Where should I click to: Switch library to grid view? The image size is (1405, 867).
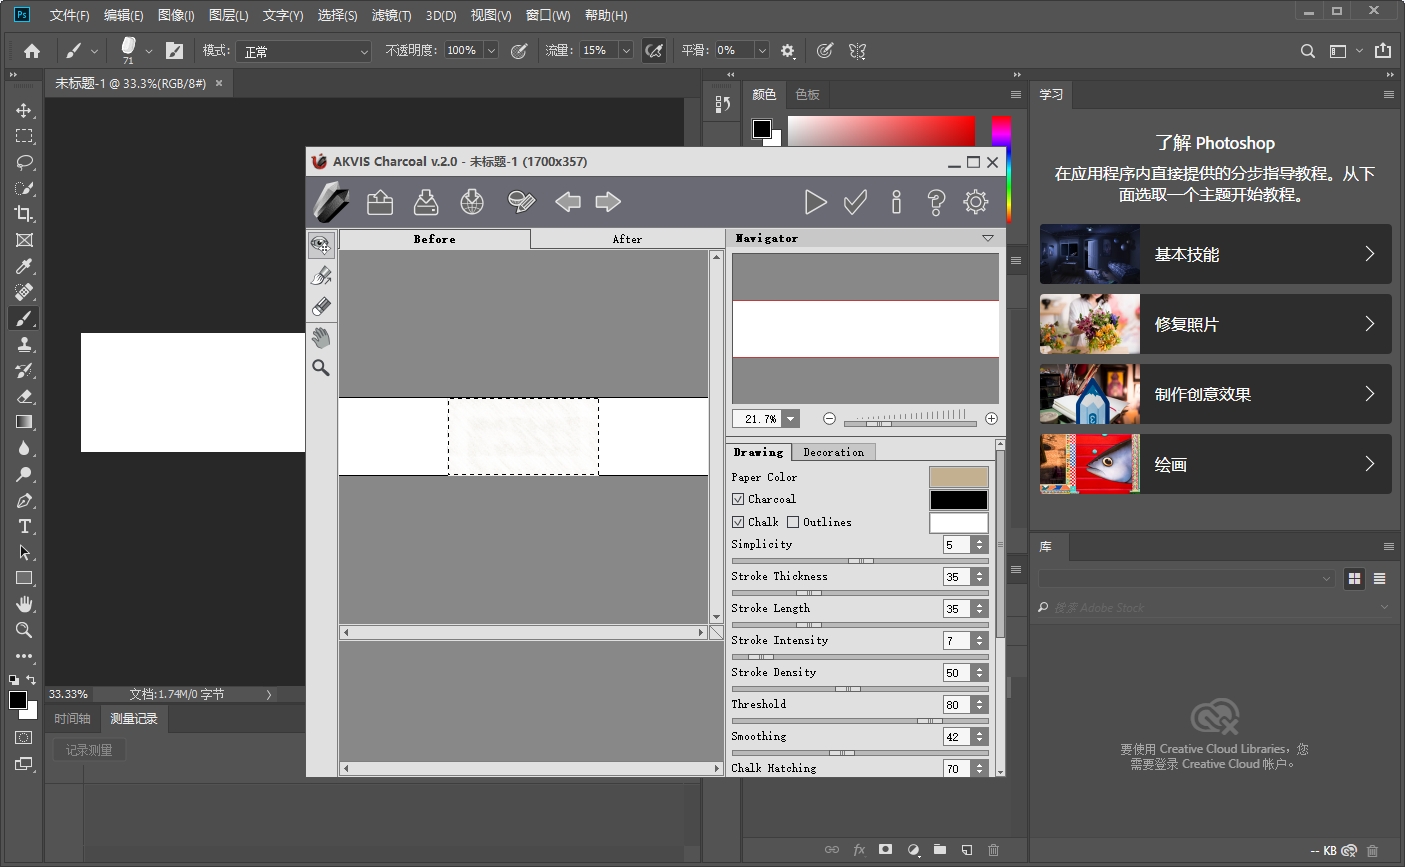click(1355, 578)
